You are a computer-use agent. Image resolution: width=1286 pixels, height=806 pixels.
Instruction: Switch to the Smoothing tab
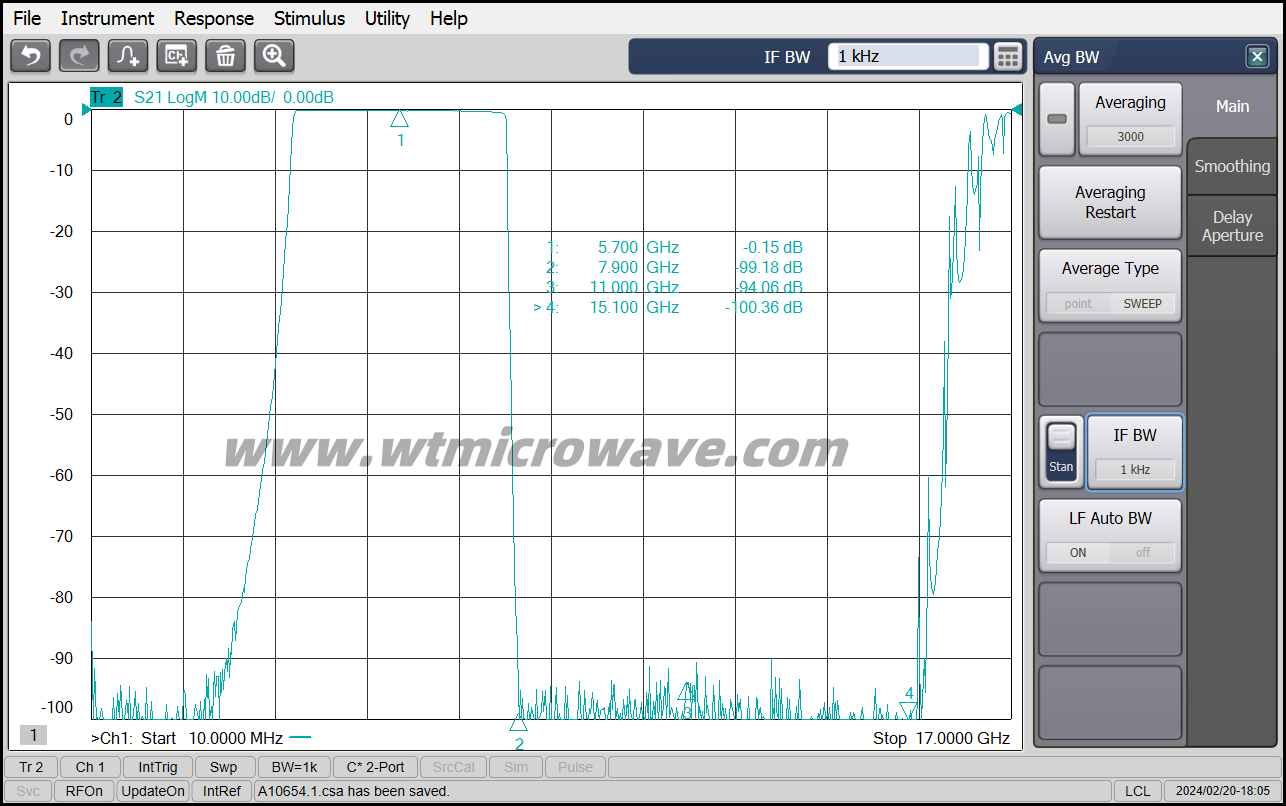[1232, 166]
